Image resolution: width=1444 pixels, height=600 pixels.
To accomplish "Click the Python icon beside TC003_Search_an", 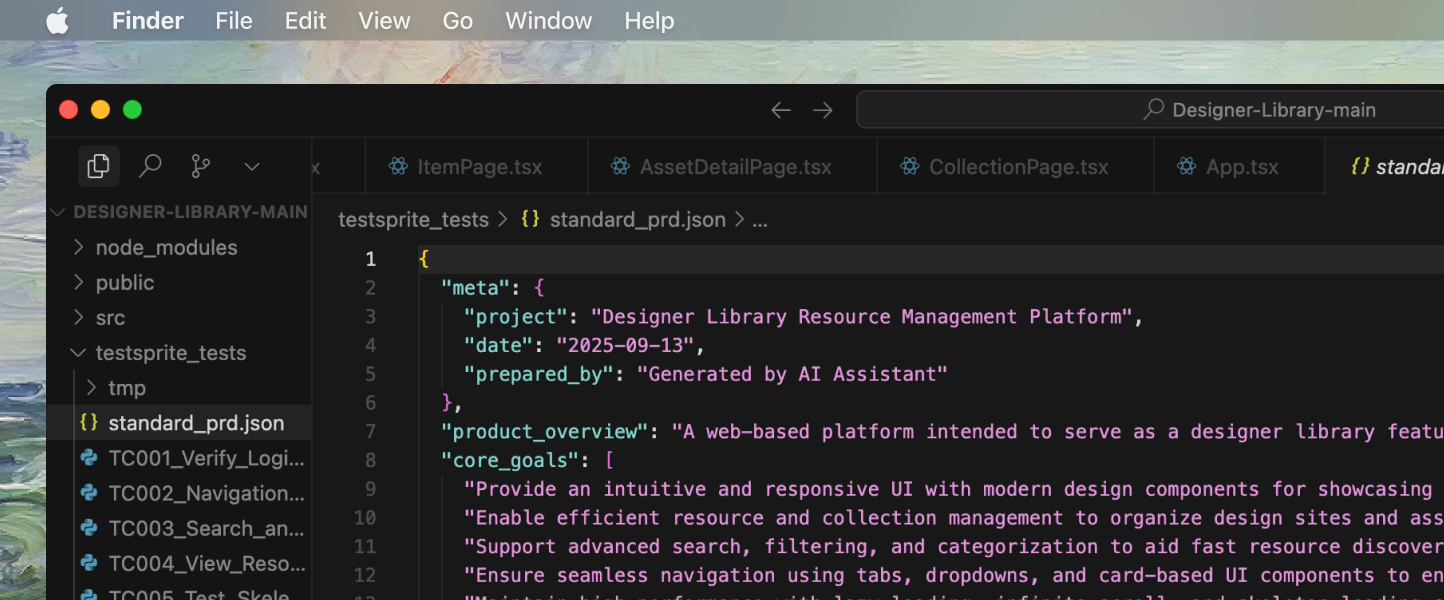I will pyautogui.click(x=89, y=528).
